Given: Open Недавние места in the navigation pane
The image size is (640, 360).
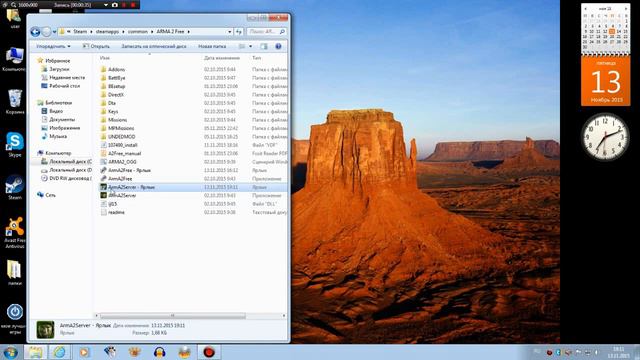Looking at the screenshot, I should [67, 77].
